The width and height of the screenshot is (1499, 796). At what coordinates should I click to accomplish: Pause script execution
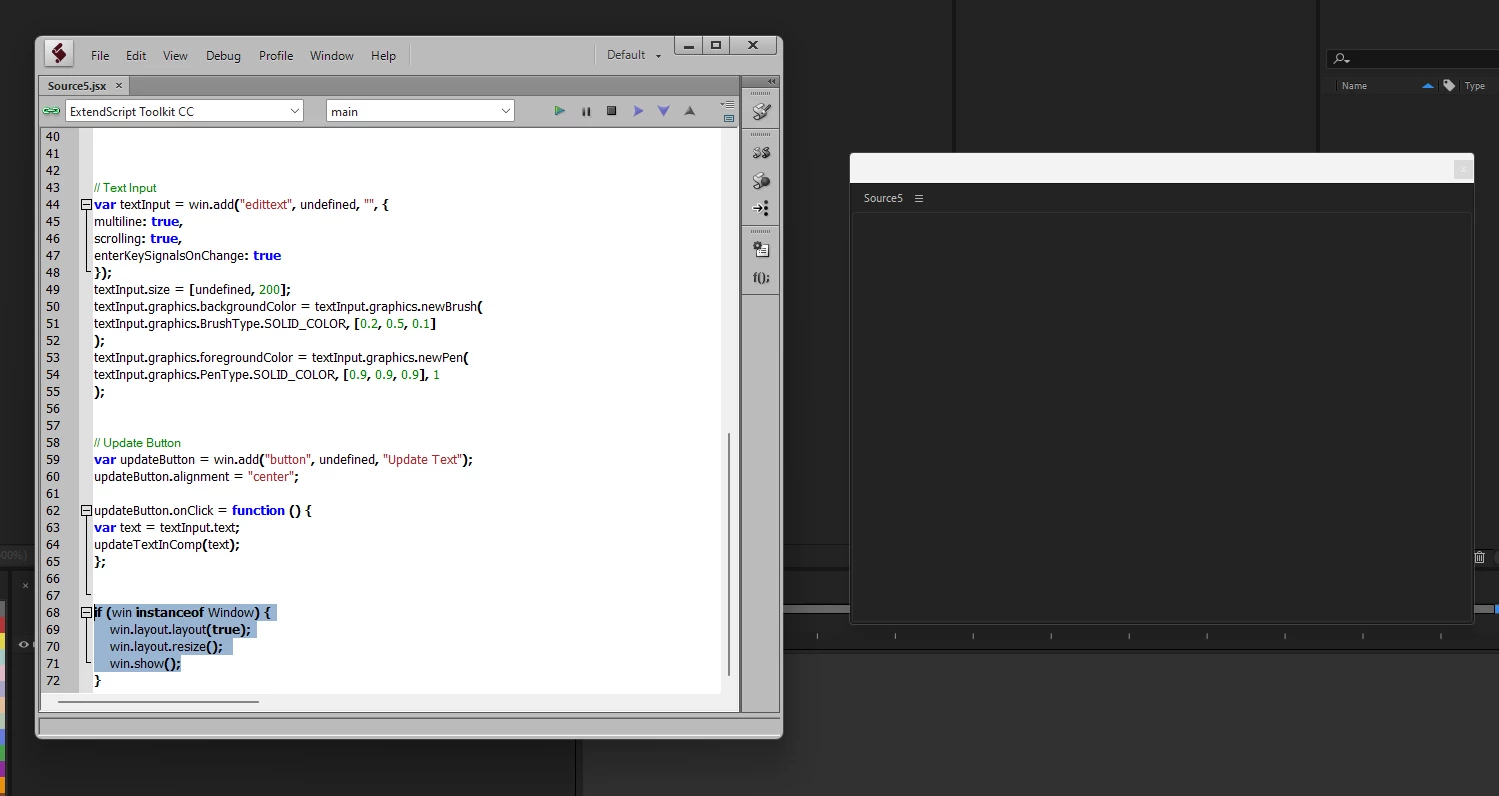coord(586,111)
